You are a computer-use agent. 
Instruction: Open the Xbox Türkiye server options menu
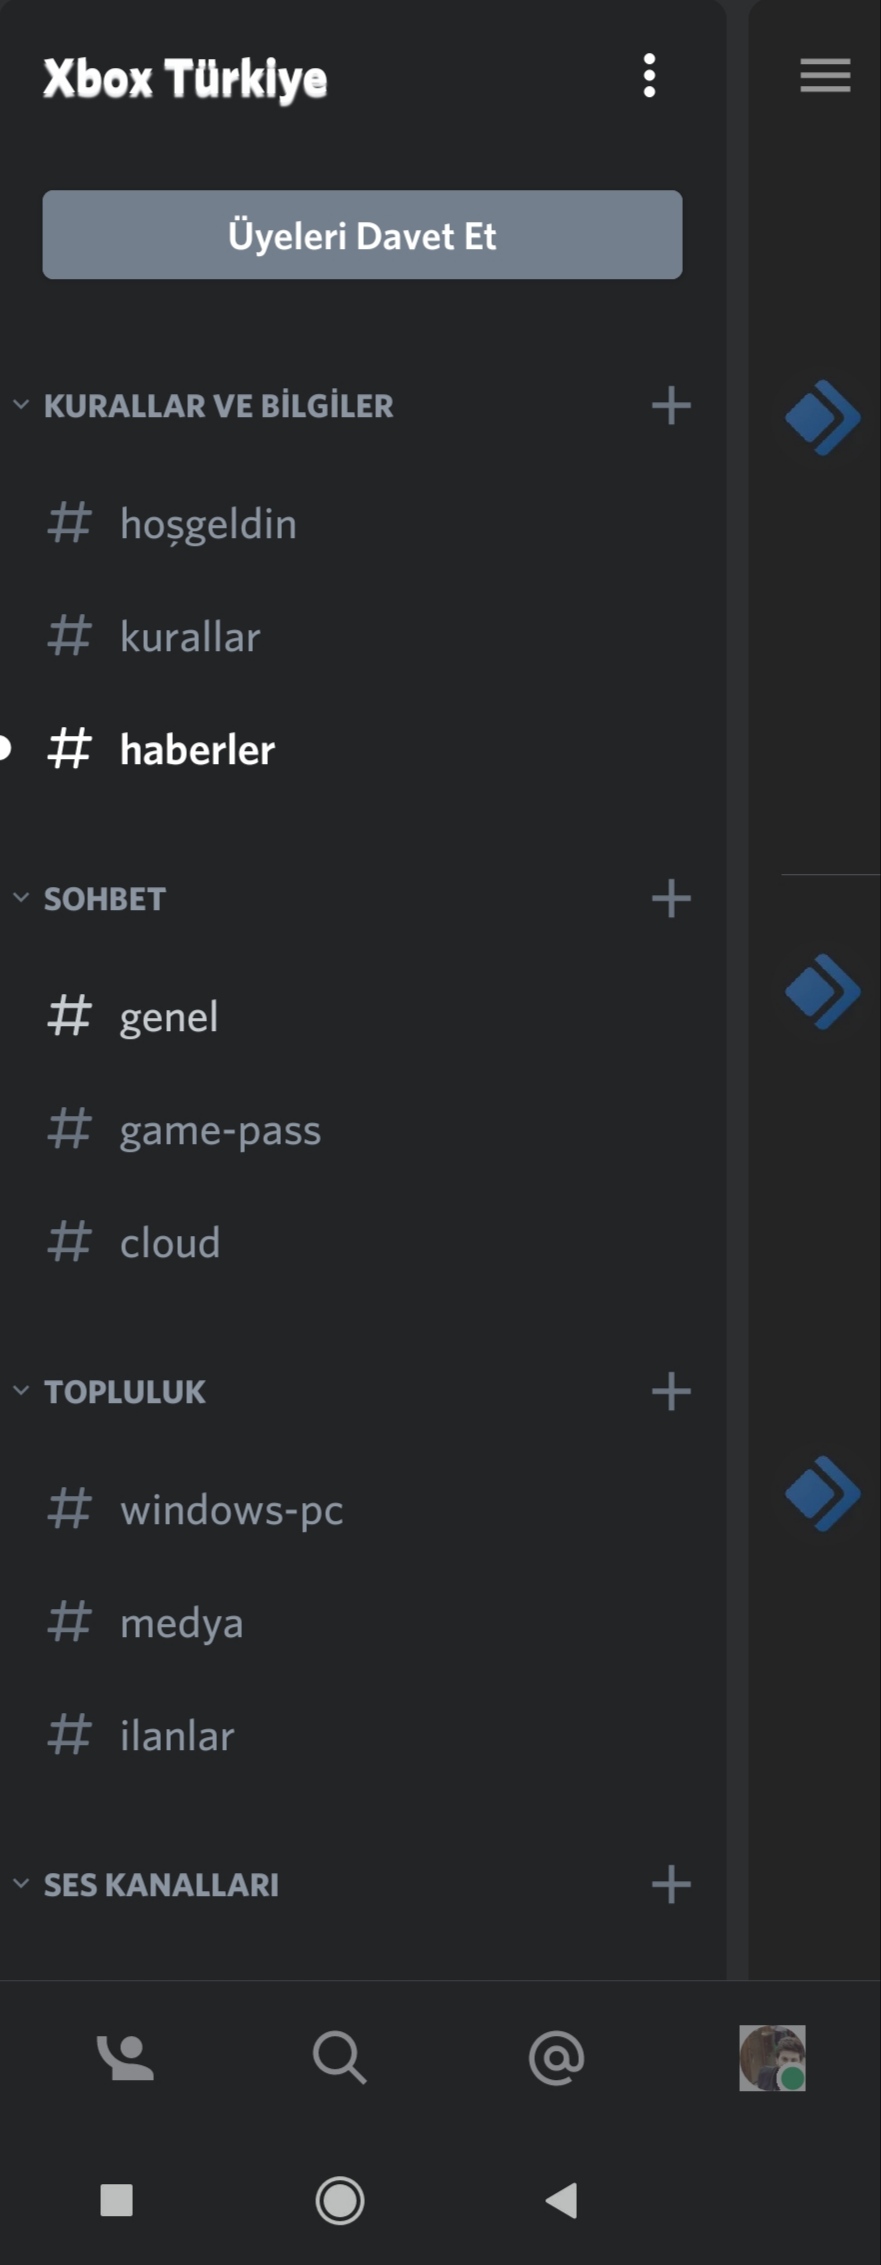649,76
